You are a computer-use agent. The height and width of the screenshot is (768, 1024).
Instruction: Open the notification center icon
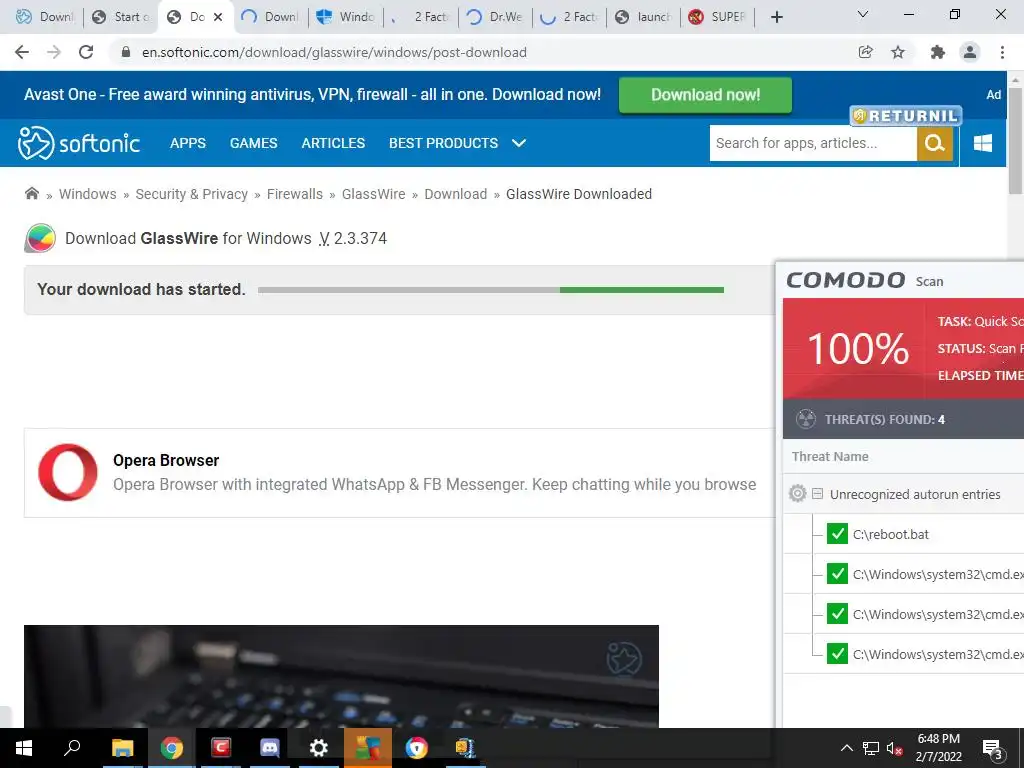[993, 749]
